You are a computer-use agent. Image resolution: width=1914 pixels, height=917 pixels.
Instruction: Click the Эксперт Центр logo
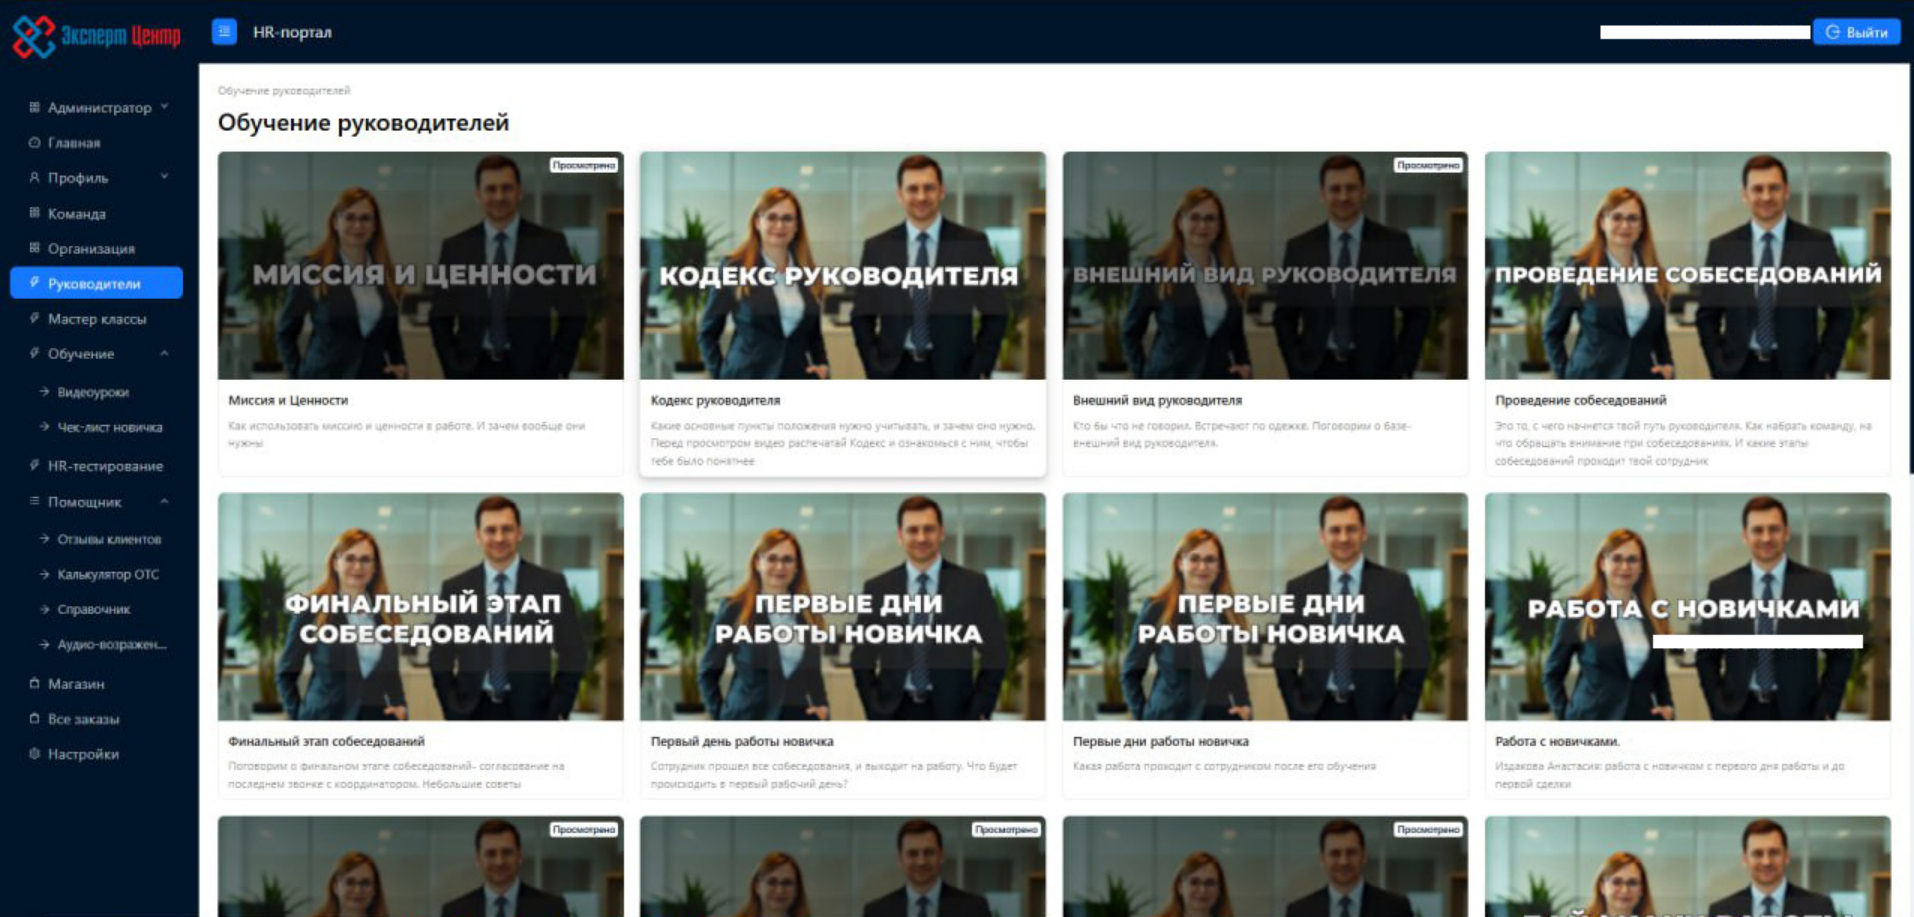click(96, 36)
